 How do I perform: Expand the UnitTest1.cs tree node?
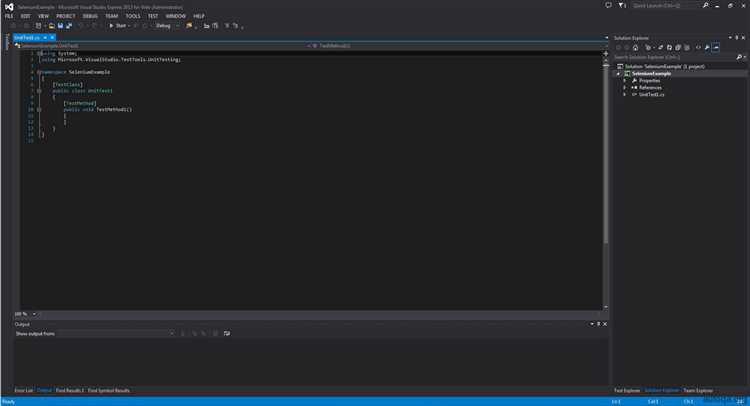[x=625, y=94]
